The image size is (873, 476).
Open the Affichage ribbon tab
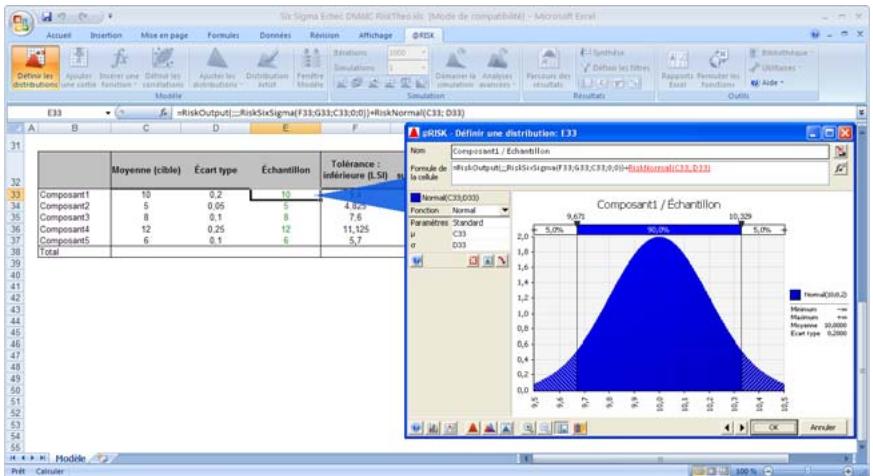click(x=375, y=36)
